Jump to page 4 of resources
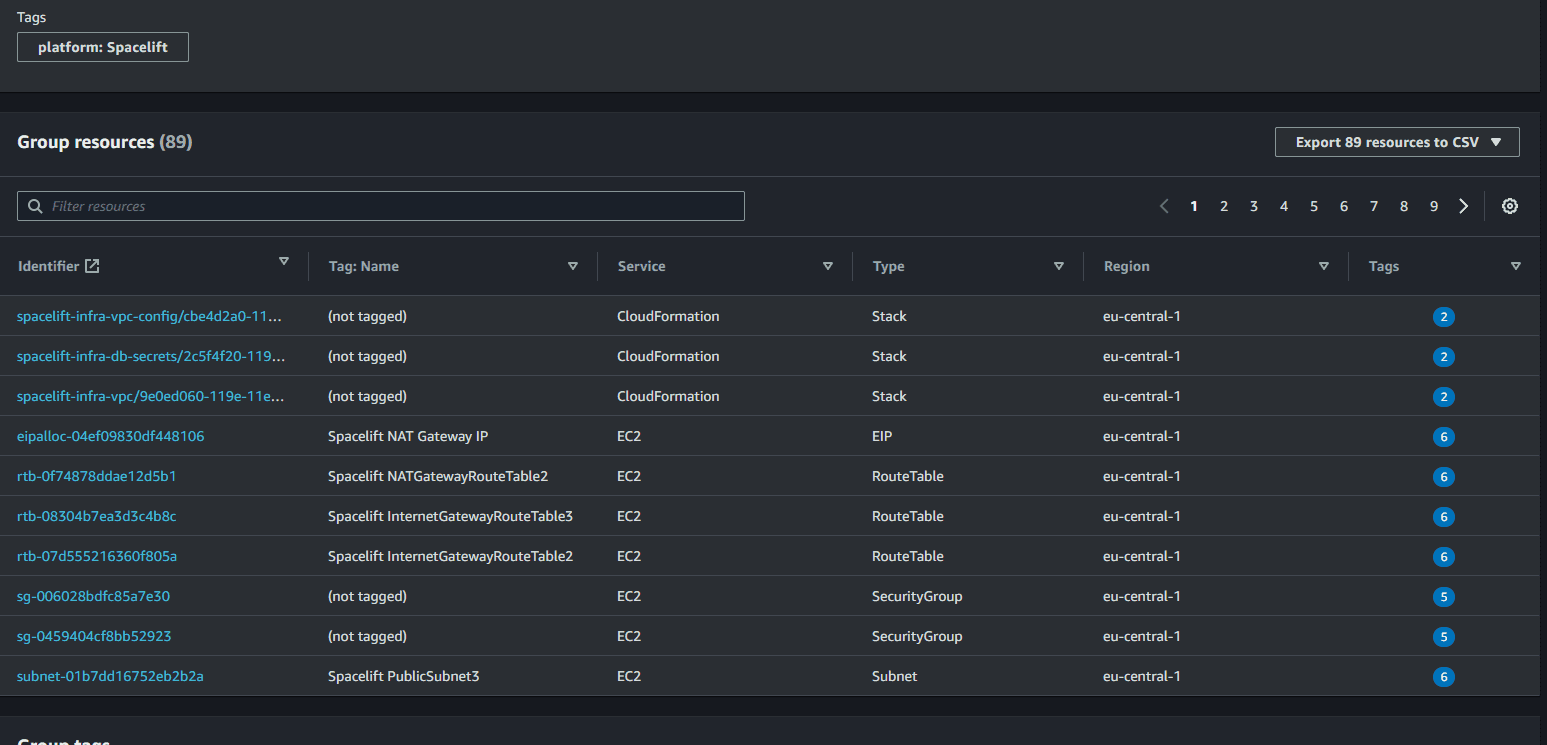Image resolution: width=1547 pixels, height=745 pixels. pos(1284,206)
